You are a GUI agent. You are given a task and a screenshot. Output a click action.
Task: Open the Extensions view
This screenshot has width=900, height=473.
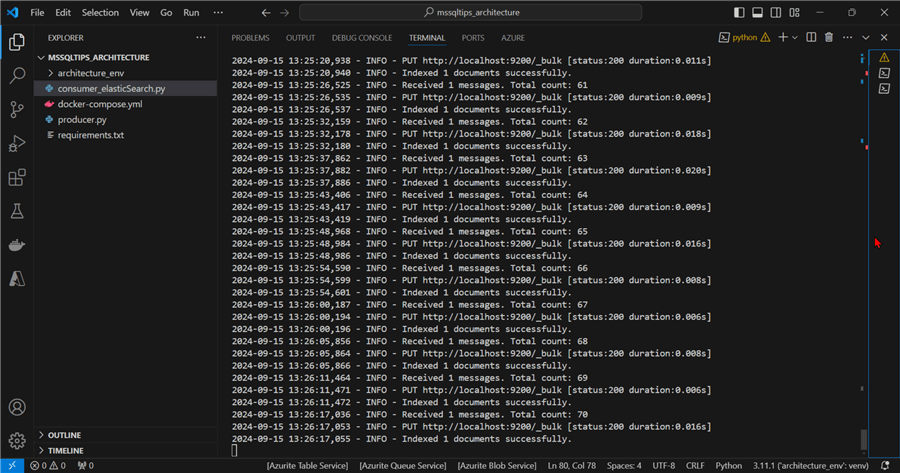[17, 178]
